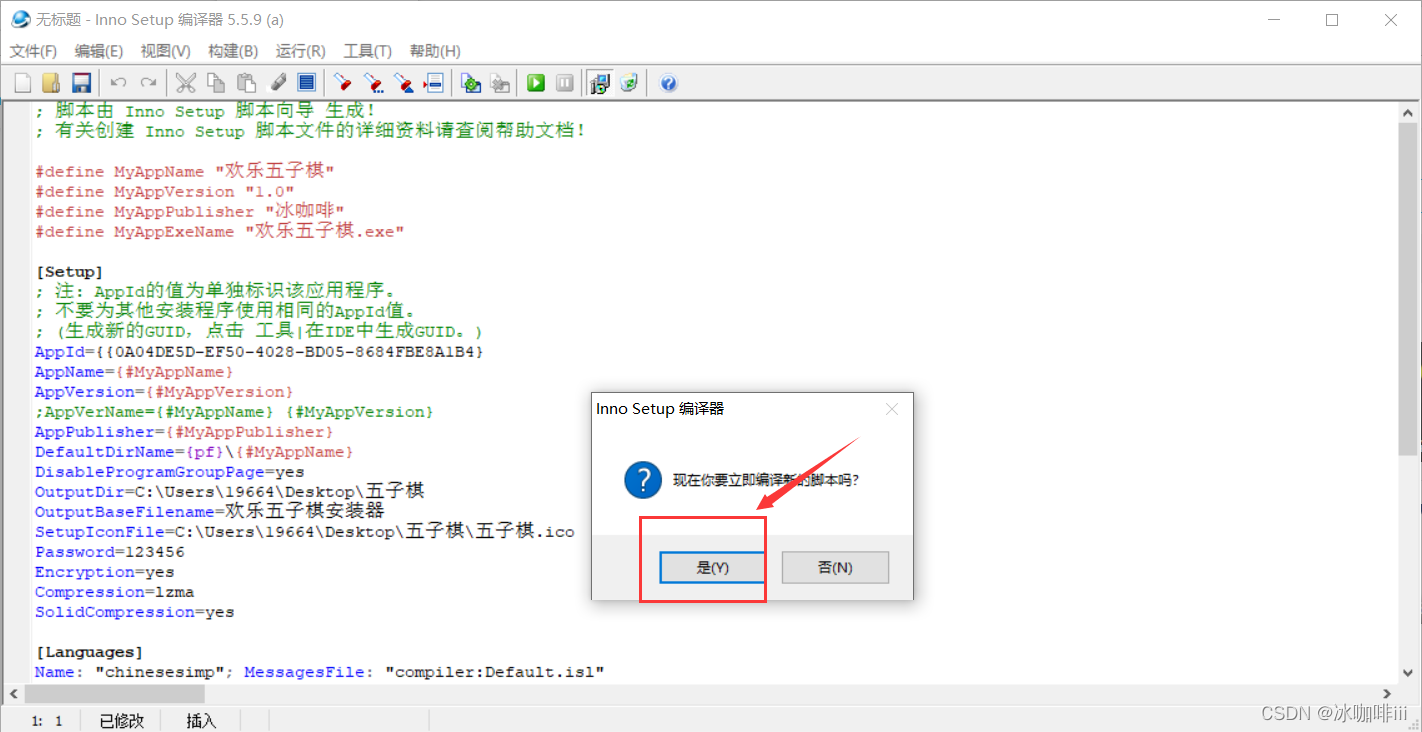1422x732 pixels.
Task: Go to line using the red arrow page icon
Action: pos(434,83)
